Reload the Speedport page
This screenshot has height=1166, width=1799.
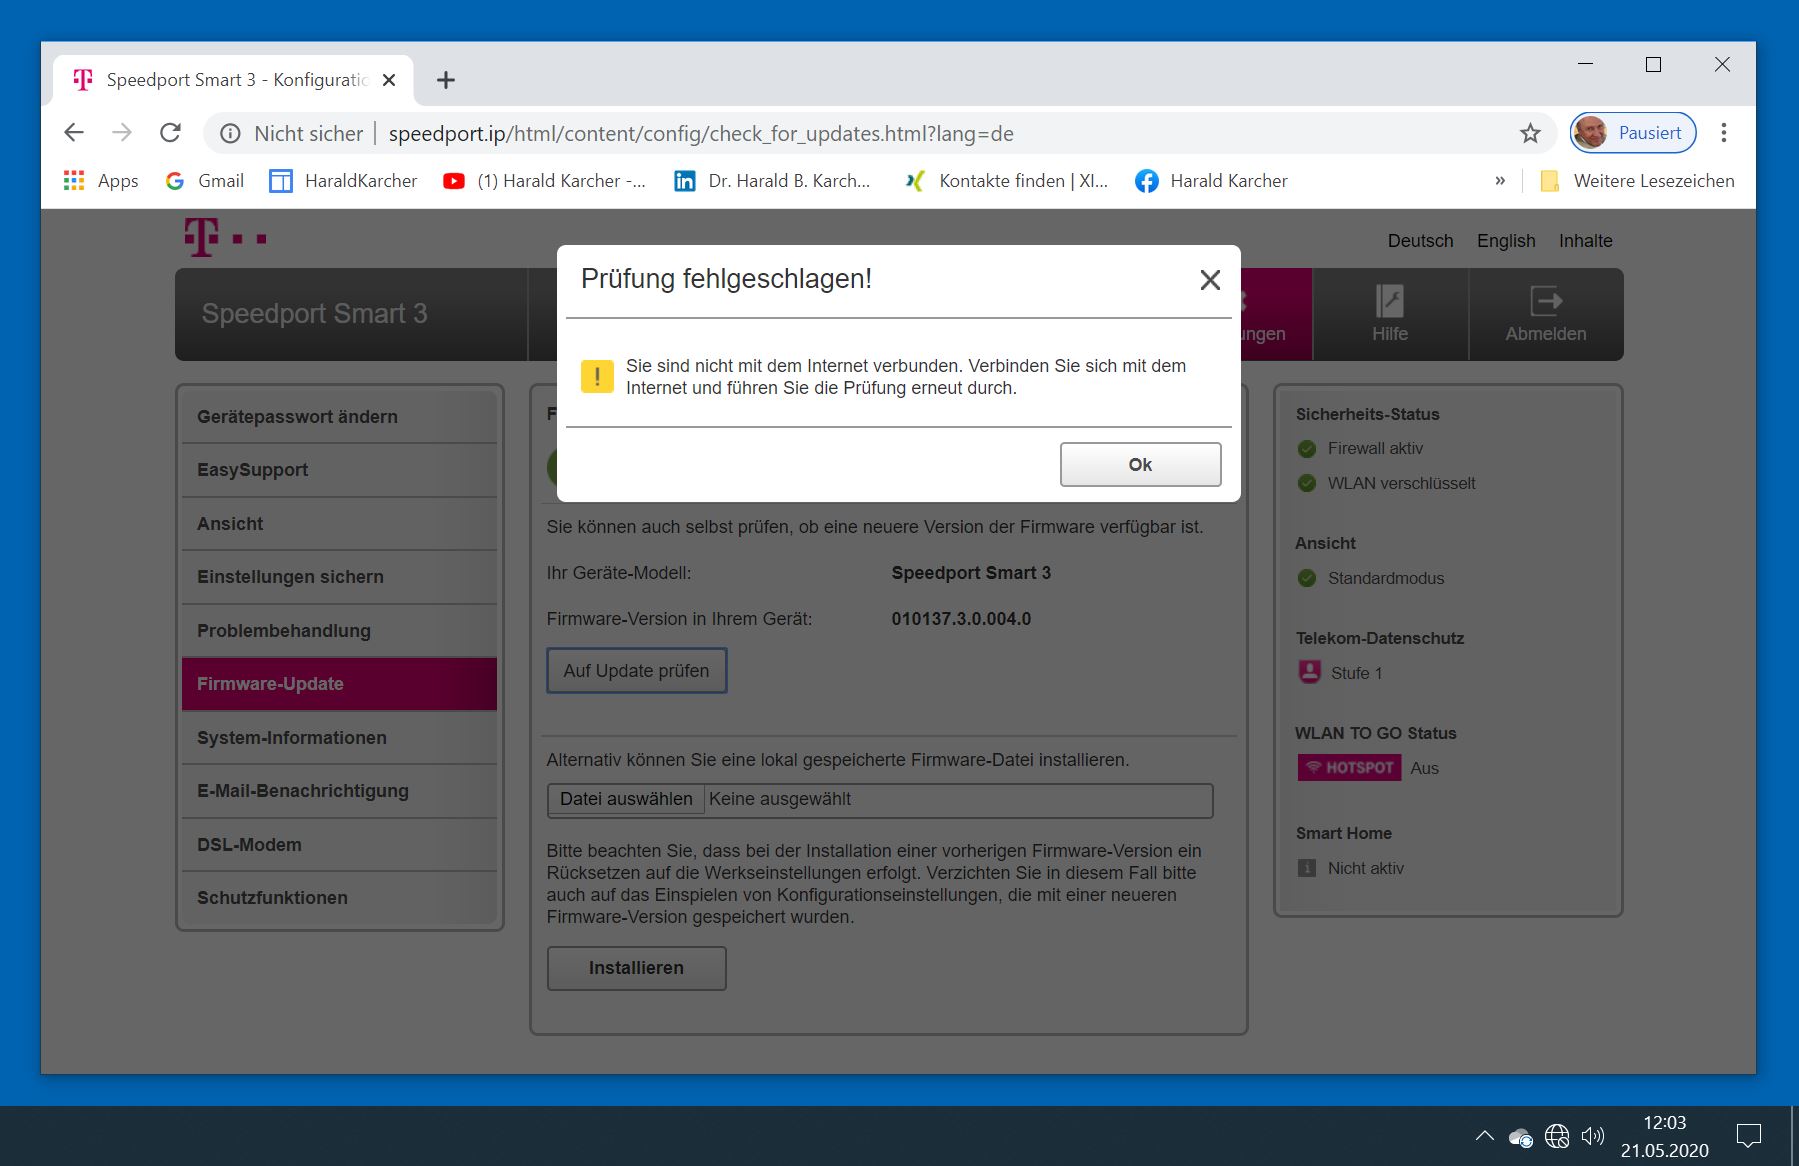tap(171, 133)
